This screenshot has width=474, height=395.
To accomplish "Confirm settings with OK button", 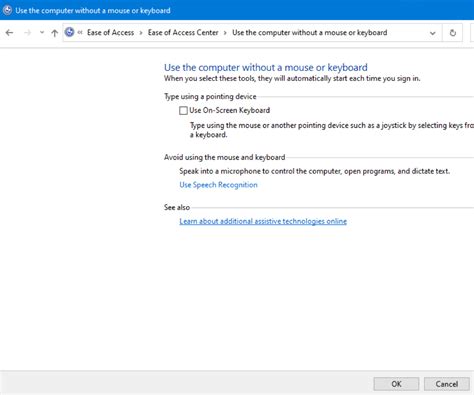I will coord(396,384).
